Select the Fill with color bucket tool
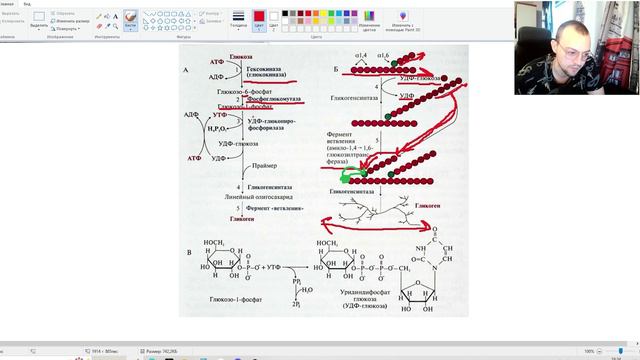 107,17
